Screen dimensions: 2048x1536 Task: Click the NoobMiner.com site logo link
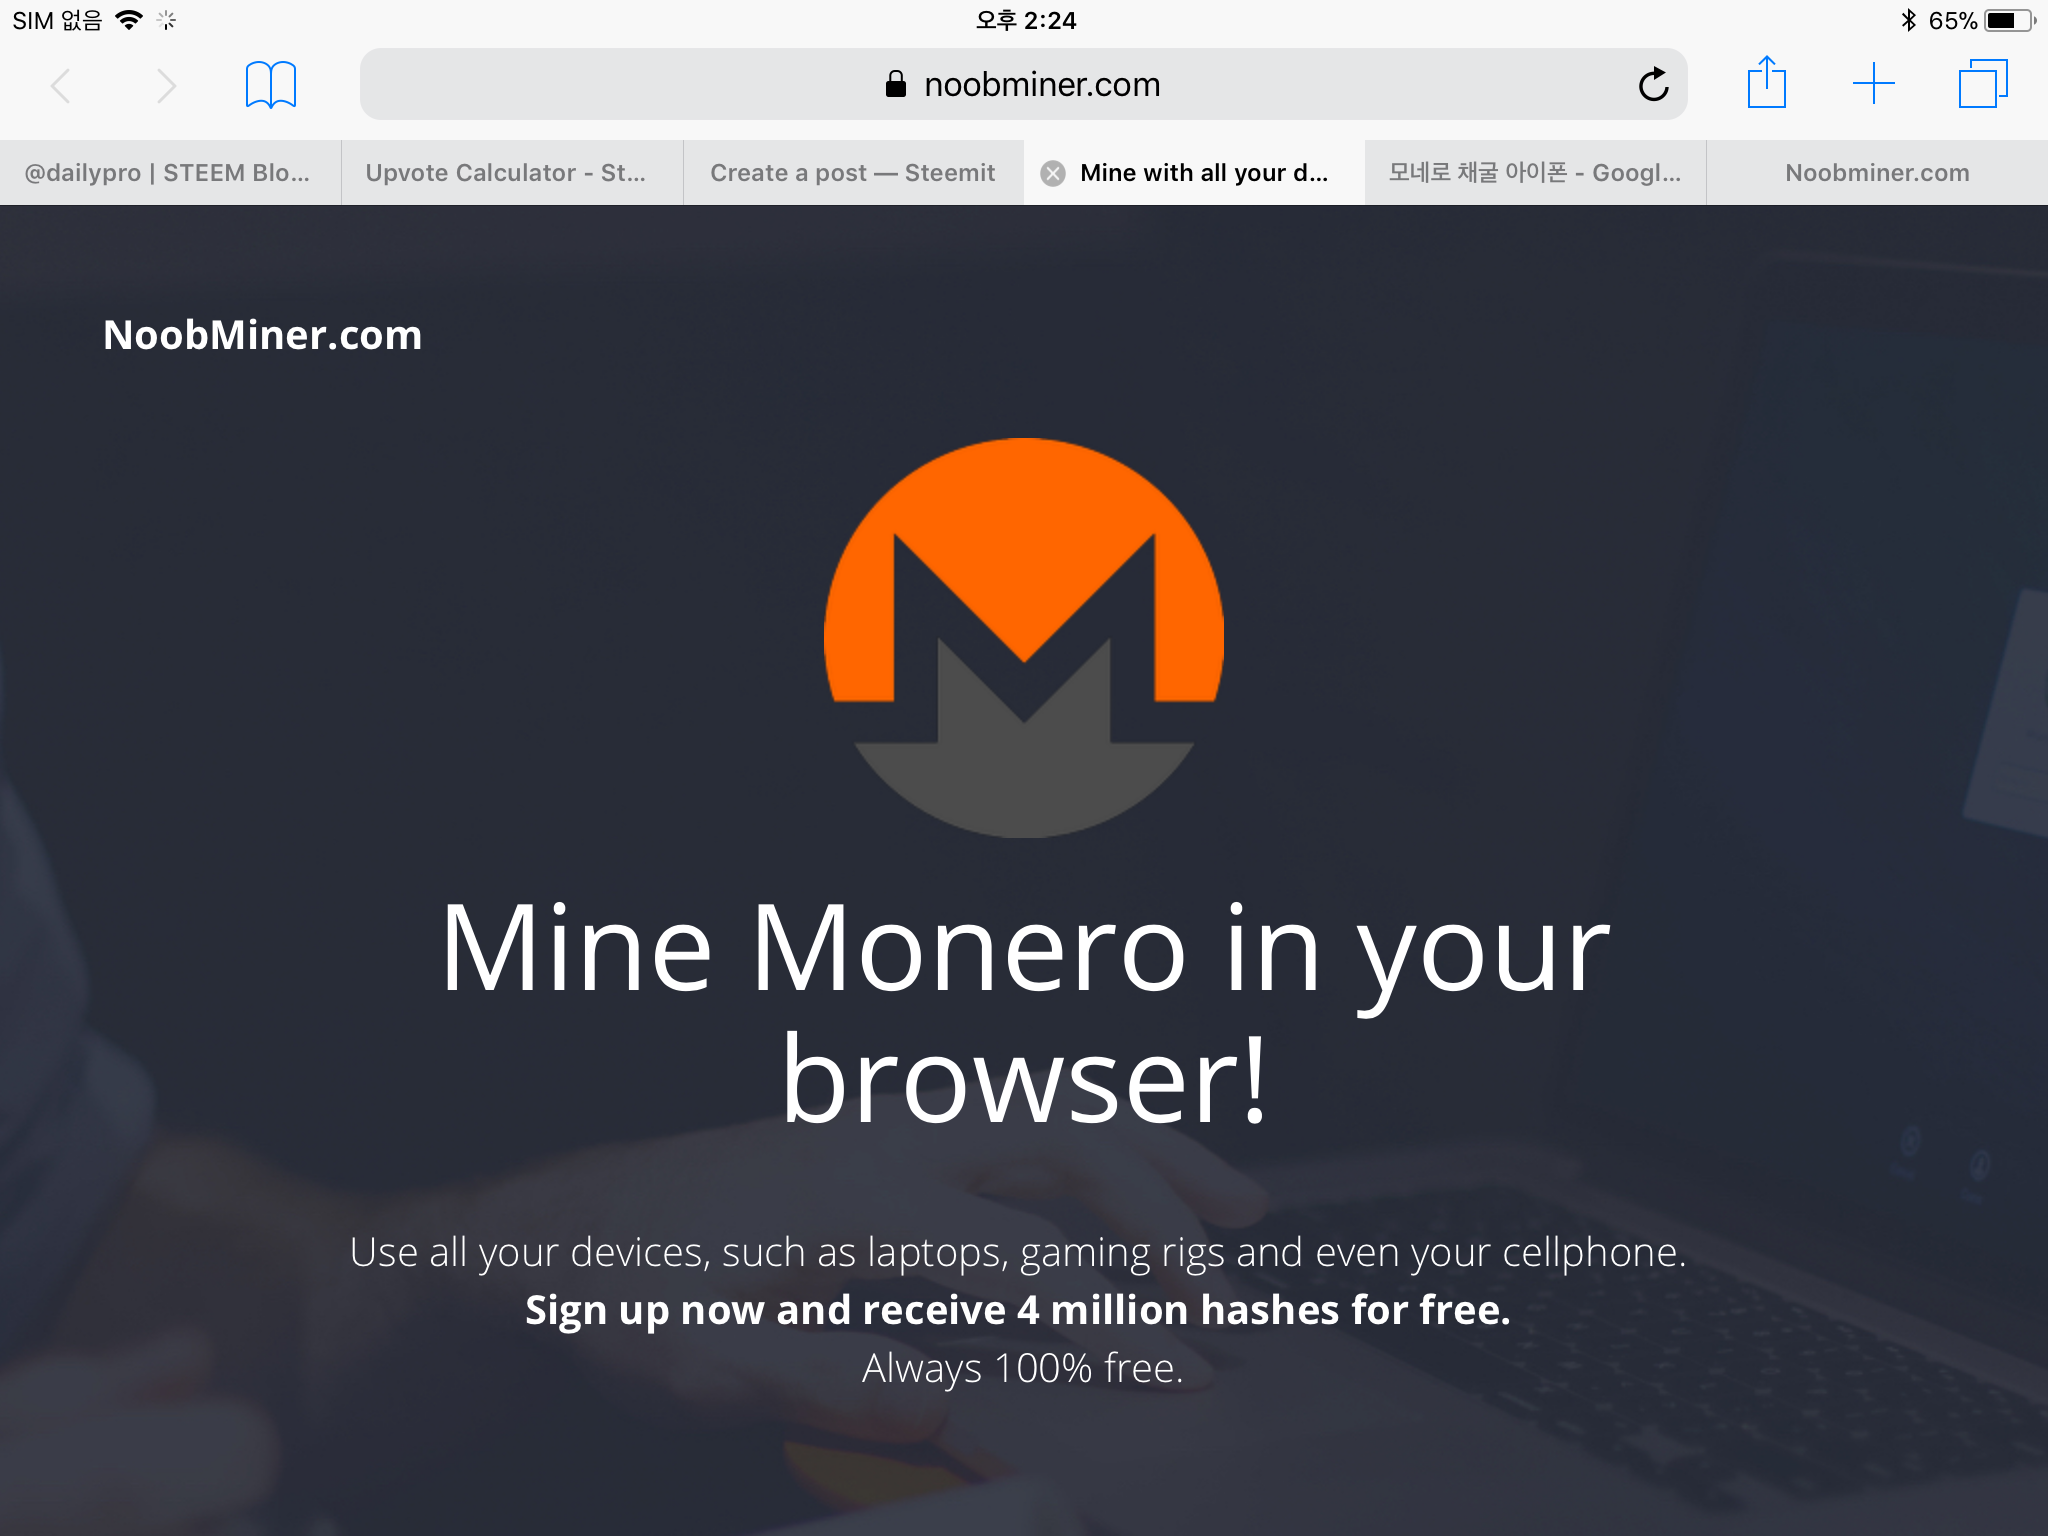click(x=263, y=335)
